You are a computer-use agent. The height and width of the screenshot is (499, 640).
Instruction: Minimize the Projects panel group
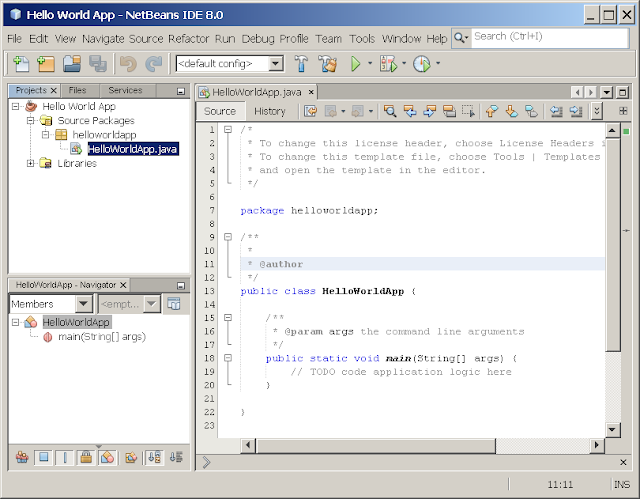(x=181, y=91)
